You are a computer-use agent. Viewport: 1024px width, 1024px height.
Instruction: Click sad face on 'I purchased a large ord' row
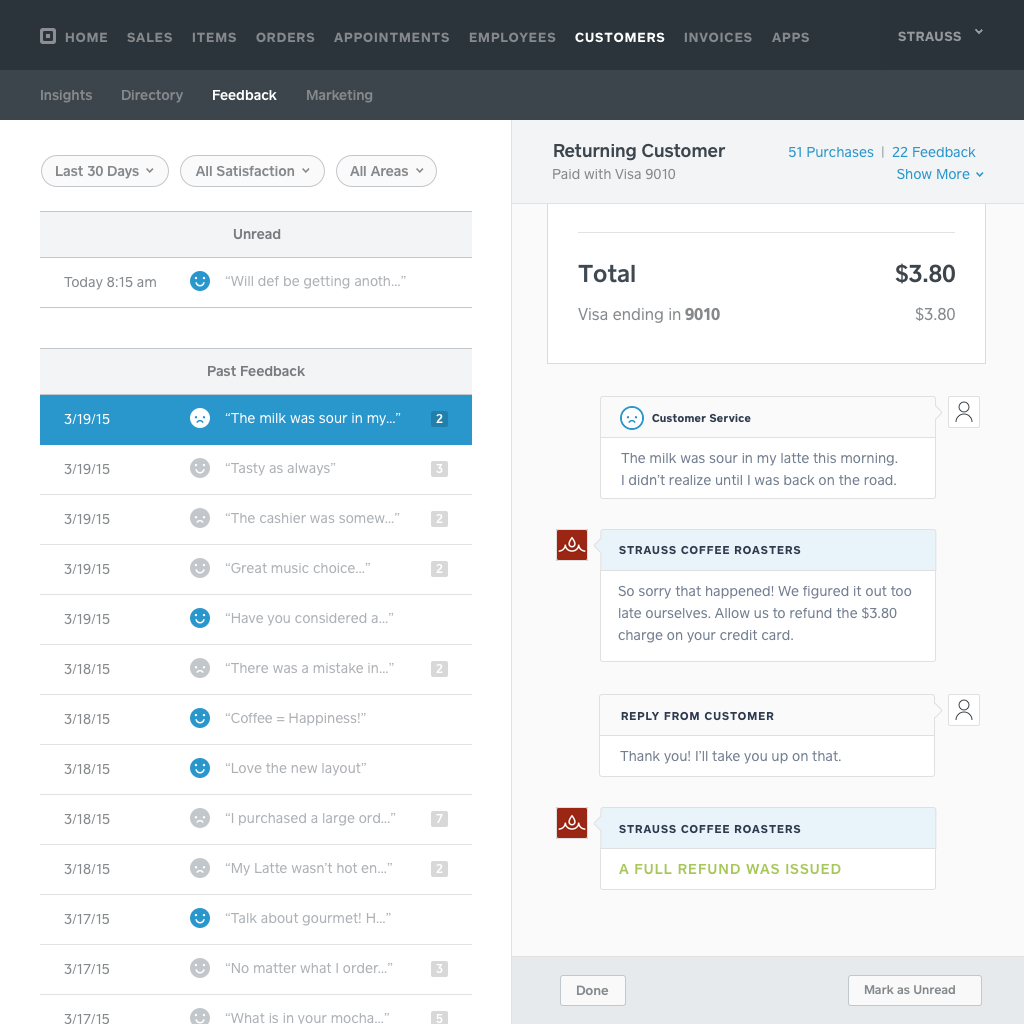tap(200, 818)
